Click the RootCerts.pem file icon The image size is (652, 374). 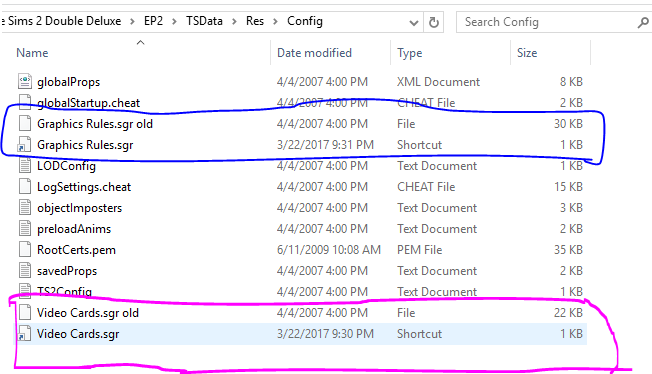[x=25, y=250]
